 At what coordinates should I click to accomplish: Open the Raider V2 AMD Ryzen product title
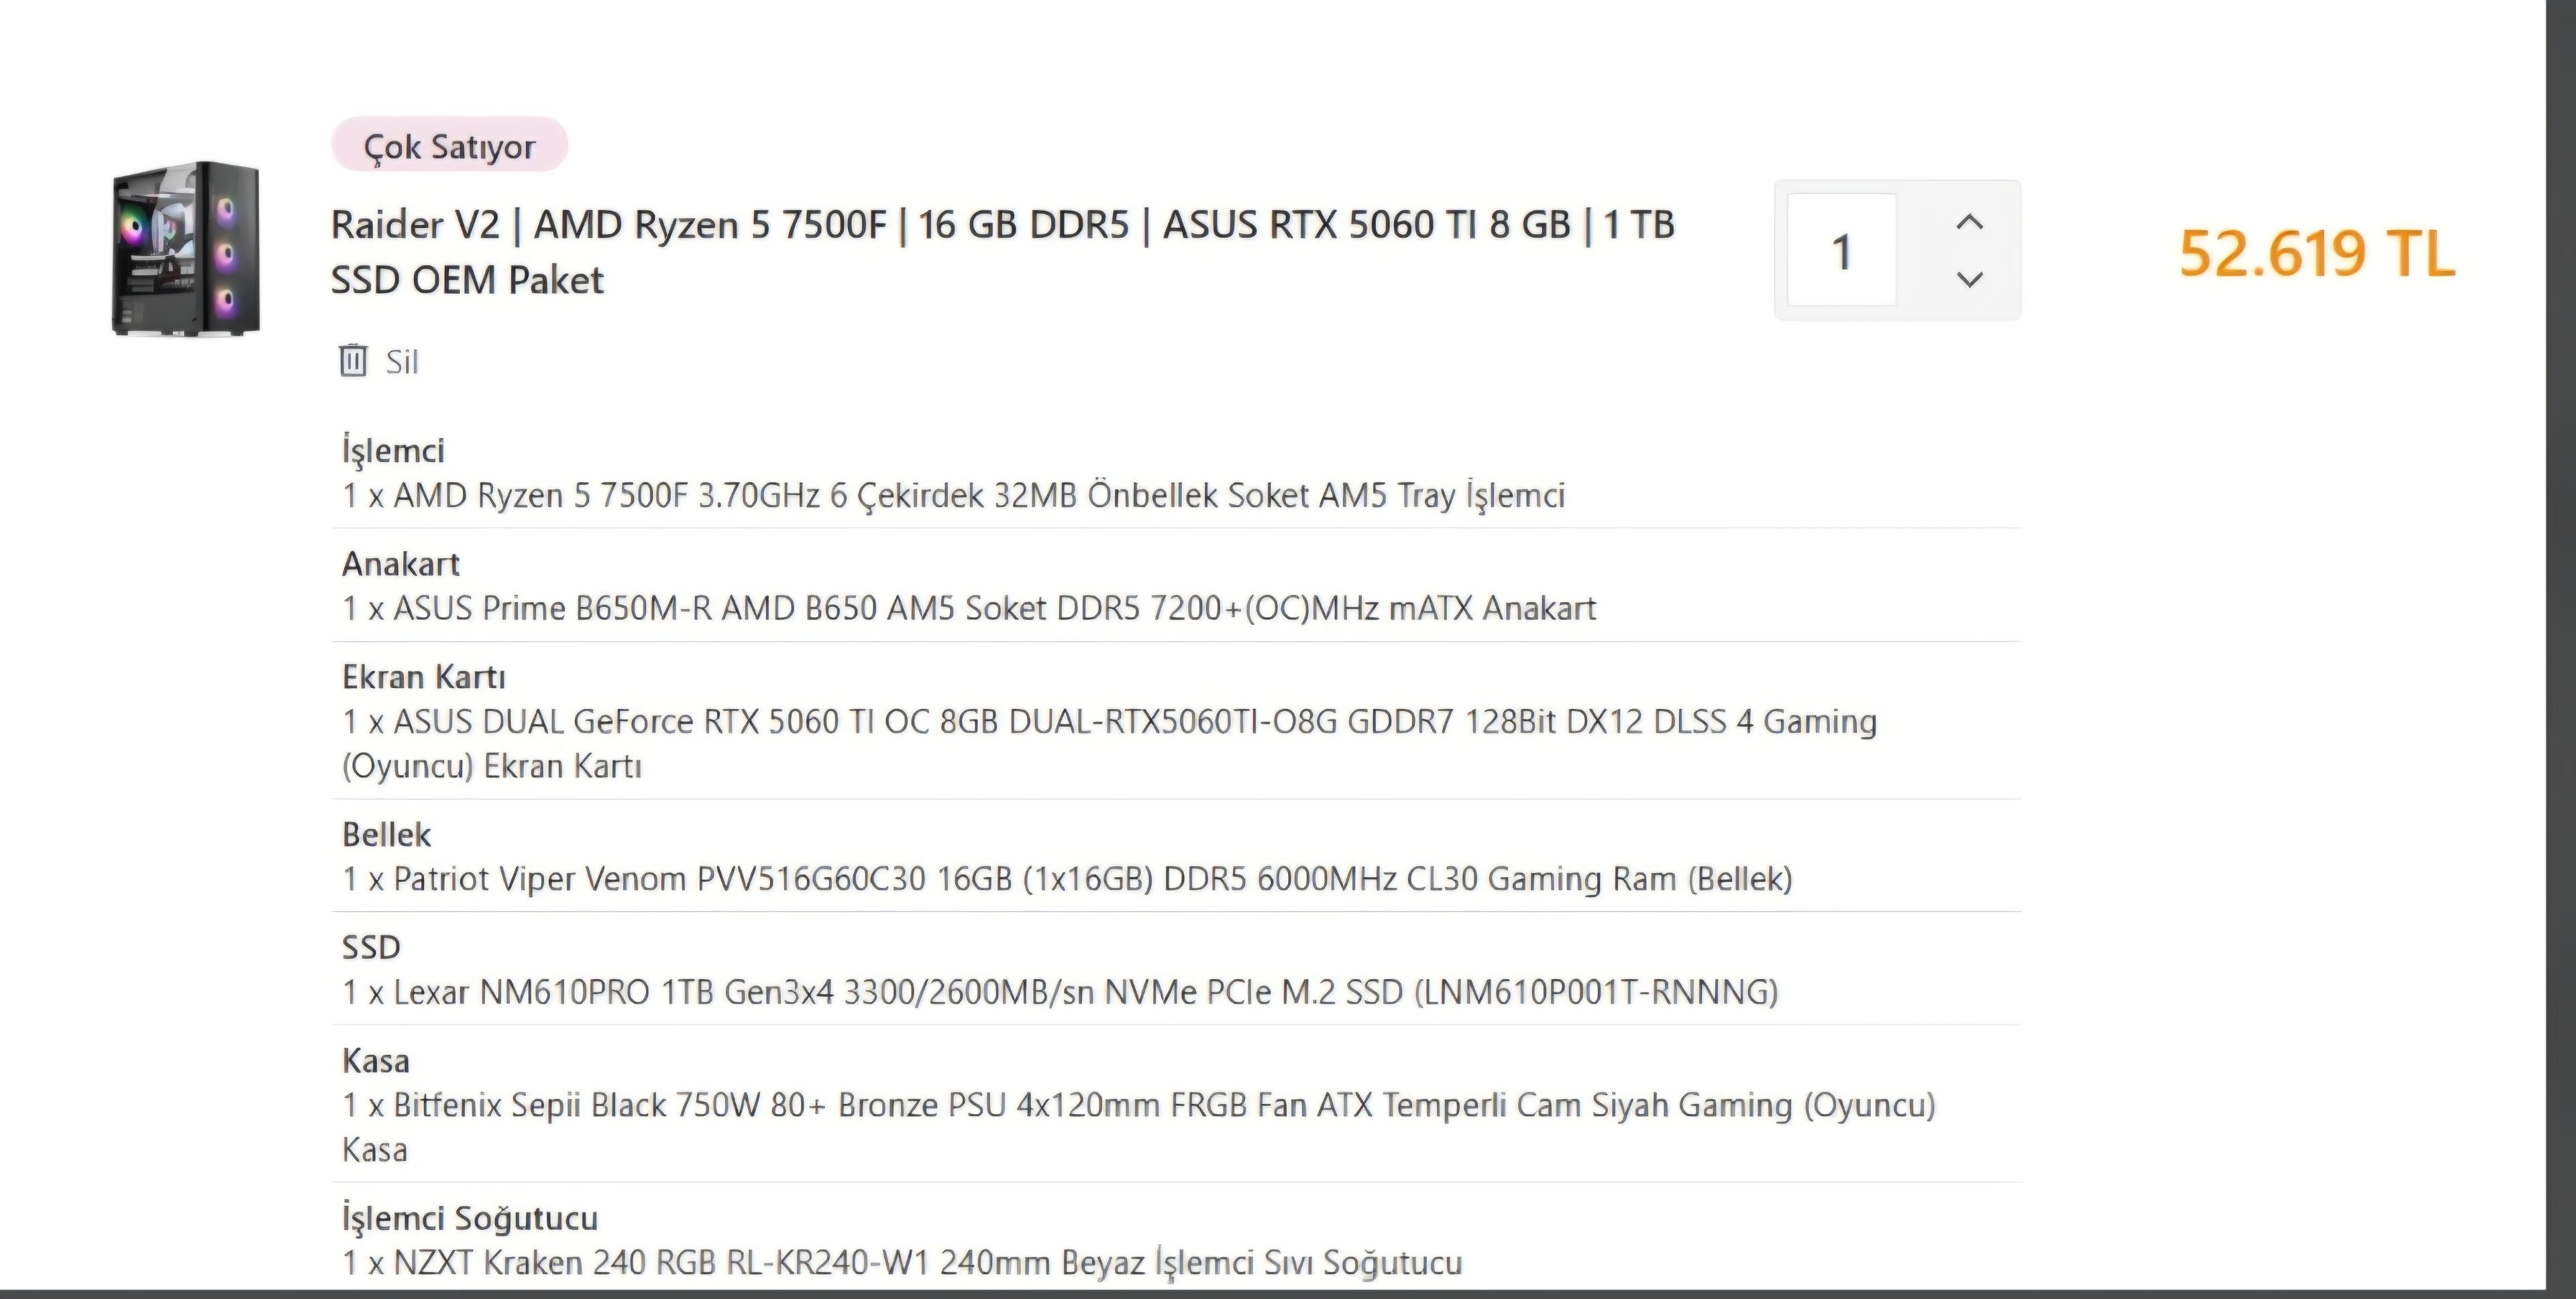coord(1002,252)
